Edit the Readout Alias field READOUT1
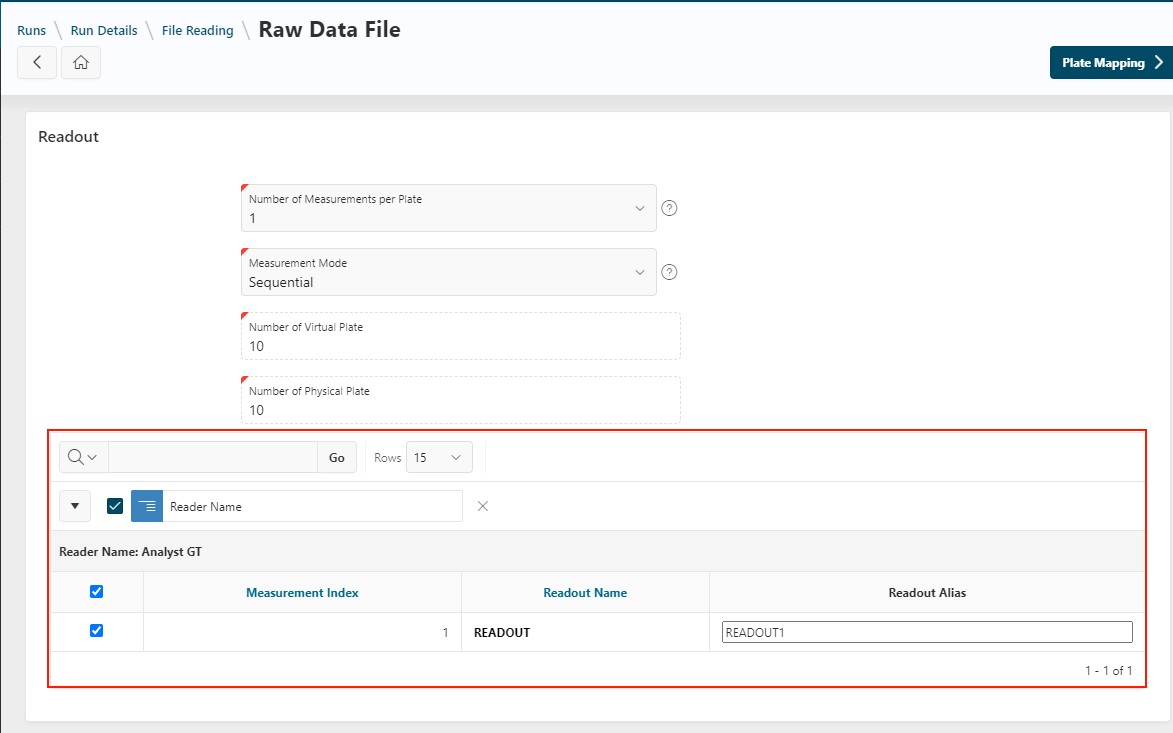Image resolution: width=1173 pixels, height=733 pixels. (x=927, y=632)
